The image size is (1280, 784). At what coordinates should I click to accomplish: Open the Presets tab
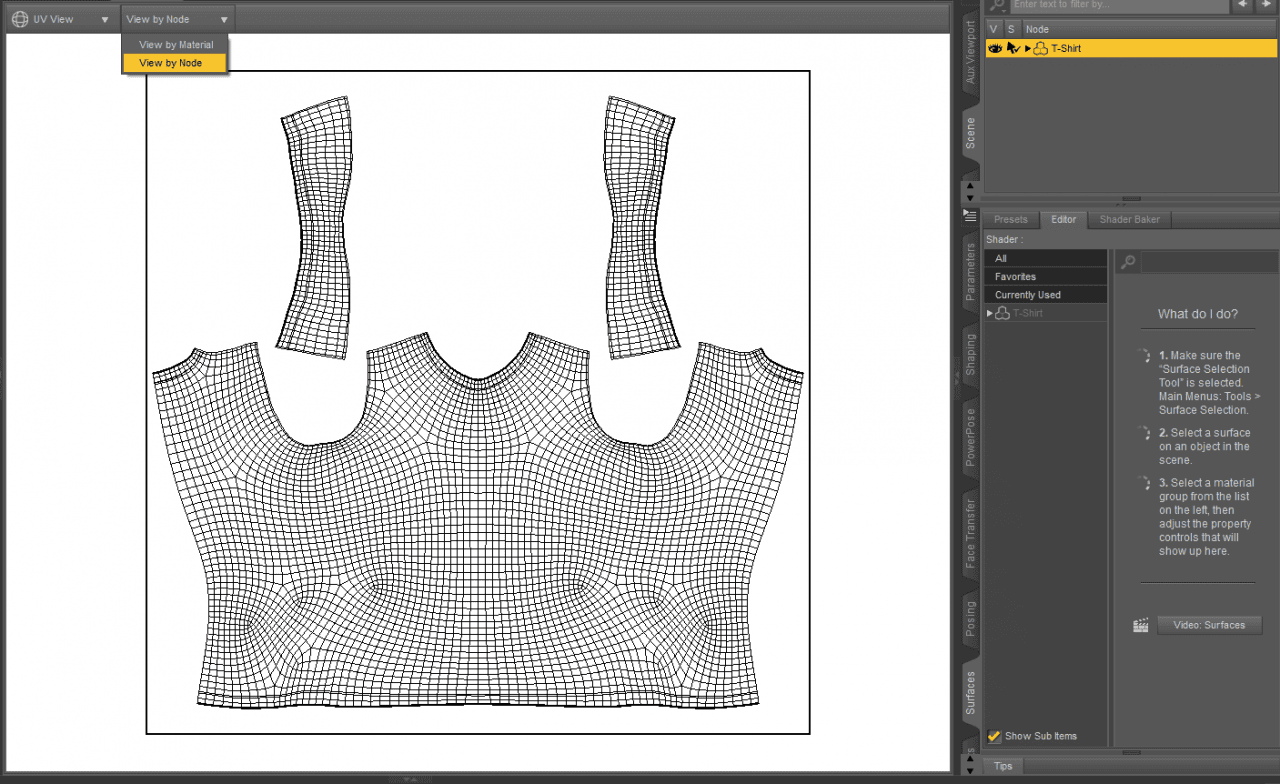[1011, 219]
